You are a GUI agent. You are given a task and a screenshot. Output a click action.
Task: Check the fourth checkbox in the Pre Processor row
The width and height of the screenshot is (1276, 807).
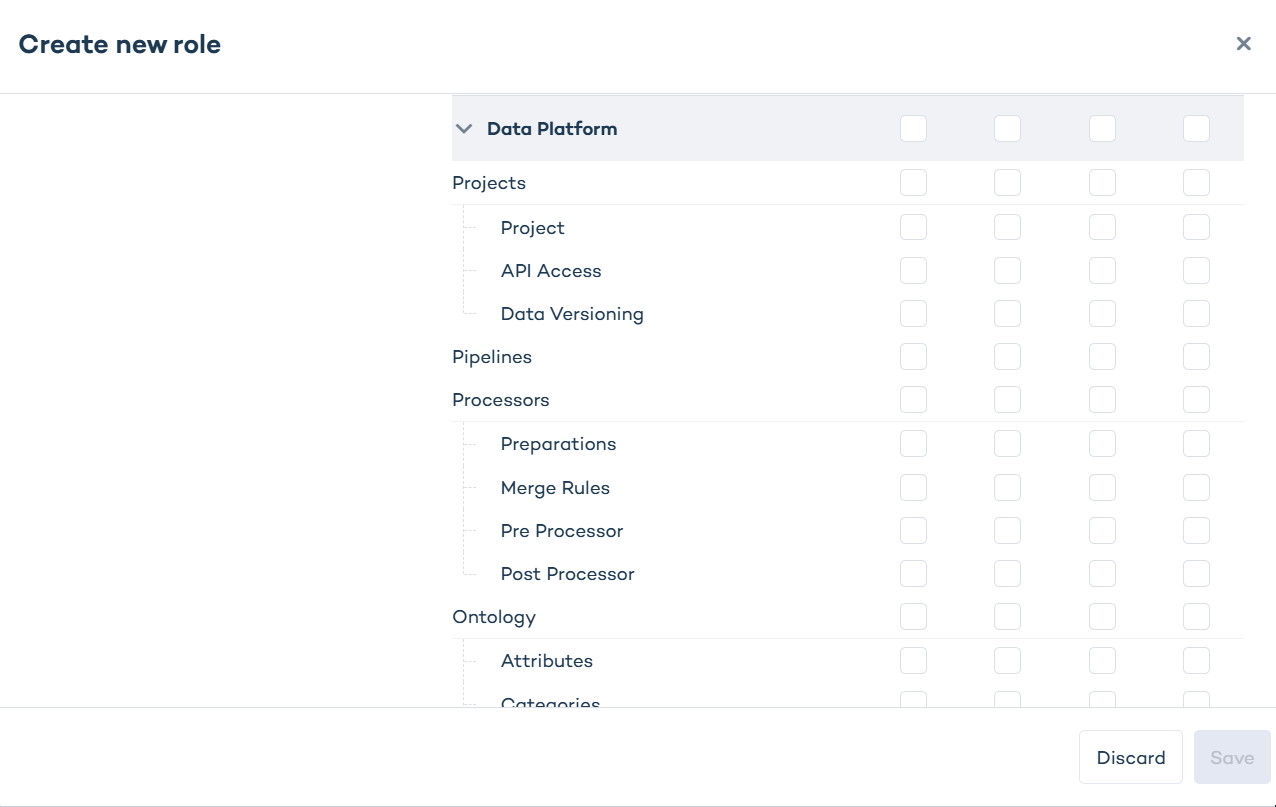[x=1196, y=530]
